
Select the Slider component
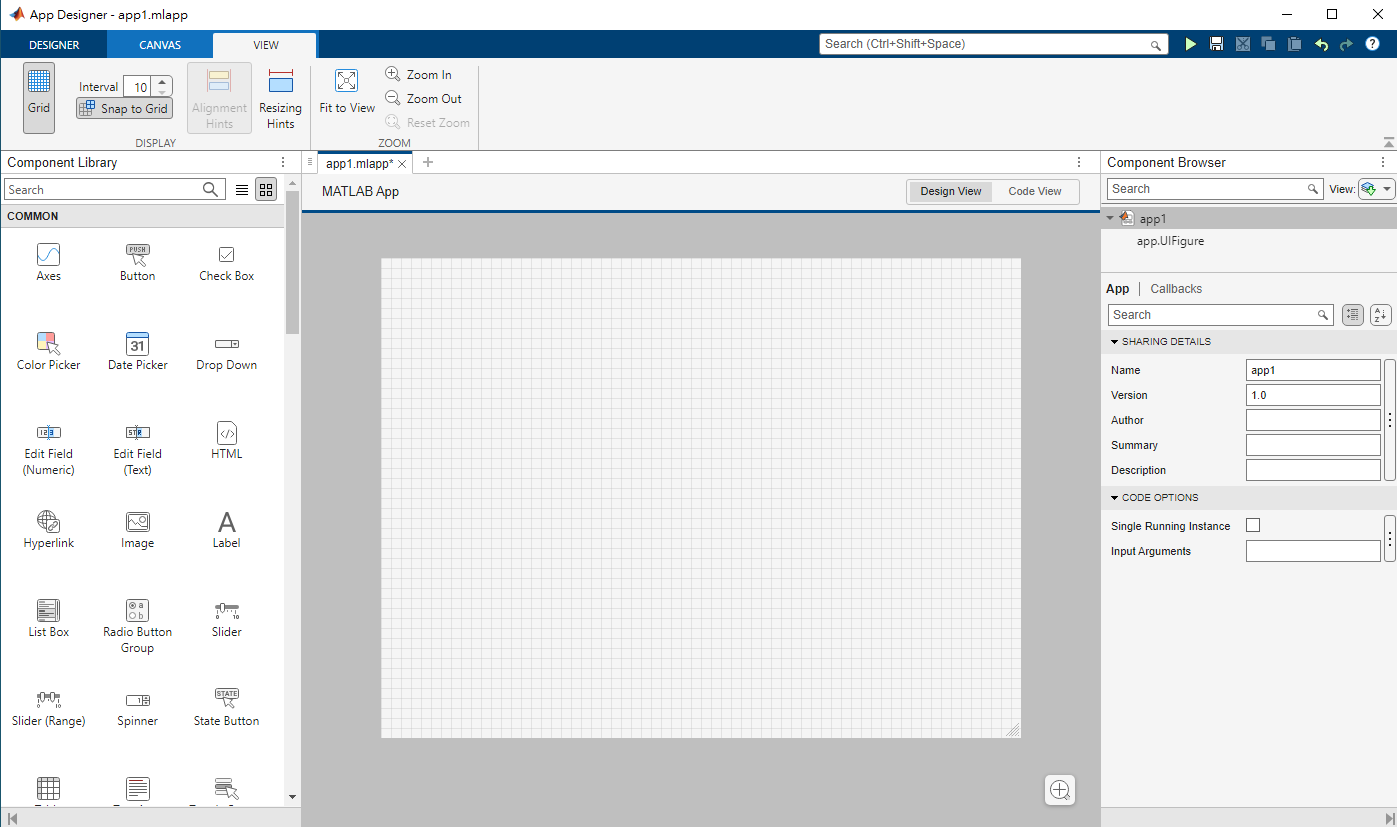click(227, 619)
